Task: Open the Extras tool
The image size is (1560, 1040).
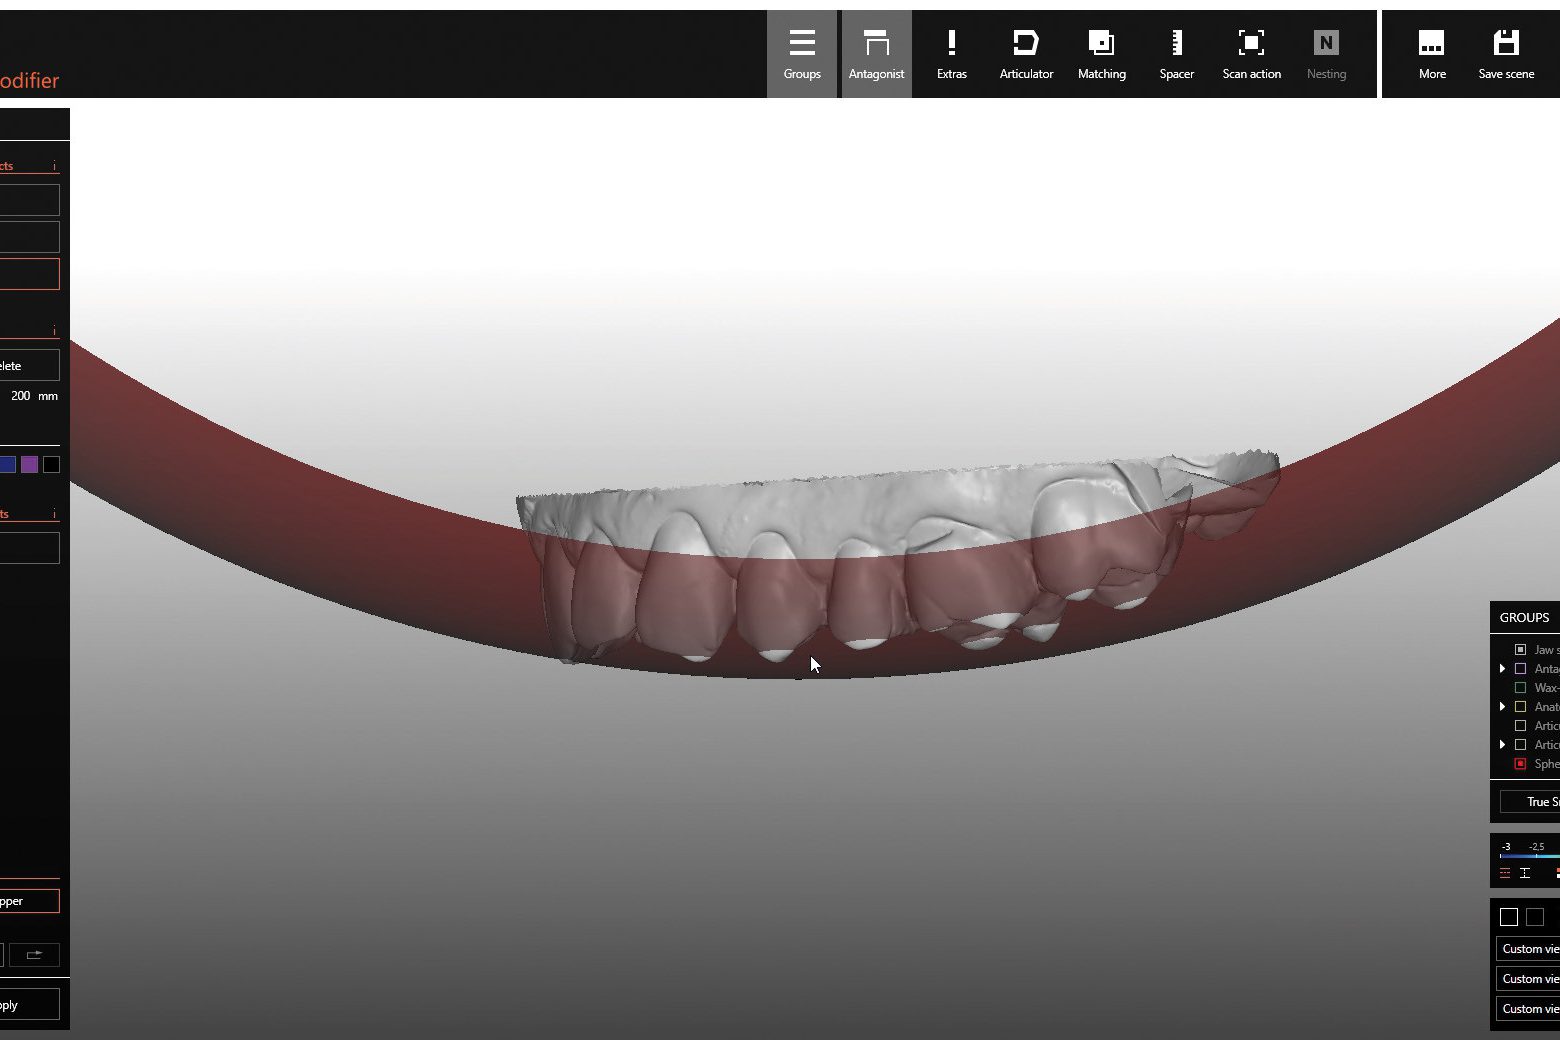Action: pyautogui.click(x=951, y=54)
